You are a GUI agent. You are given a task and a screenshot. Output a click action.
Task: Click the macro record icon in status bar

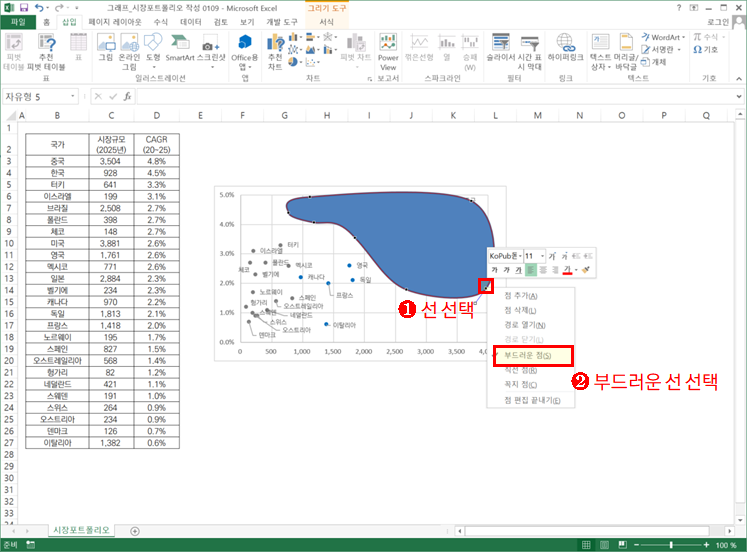click(x=30, y=545)
